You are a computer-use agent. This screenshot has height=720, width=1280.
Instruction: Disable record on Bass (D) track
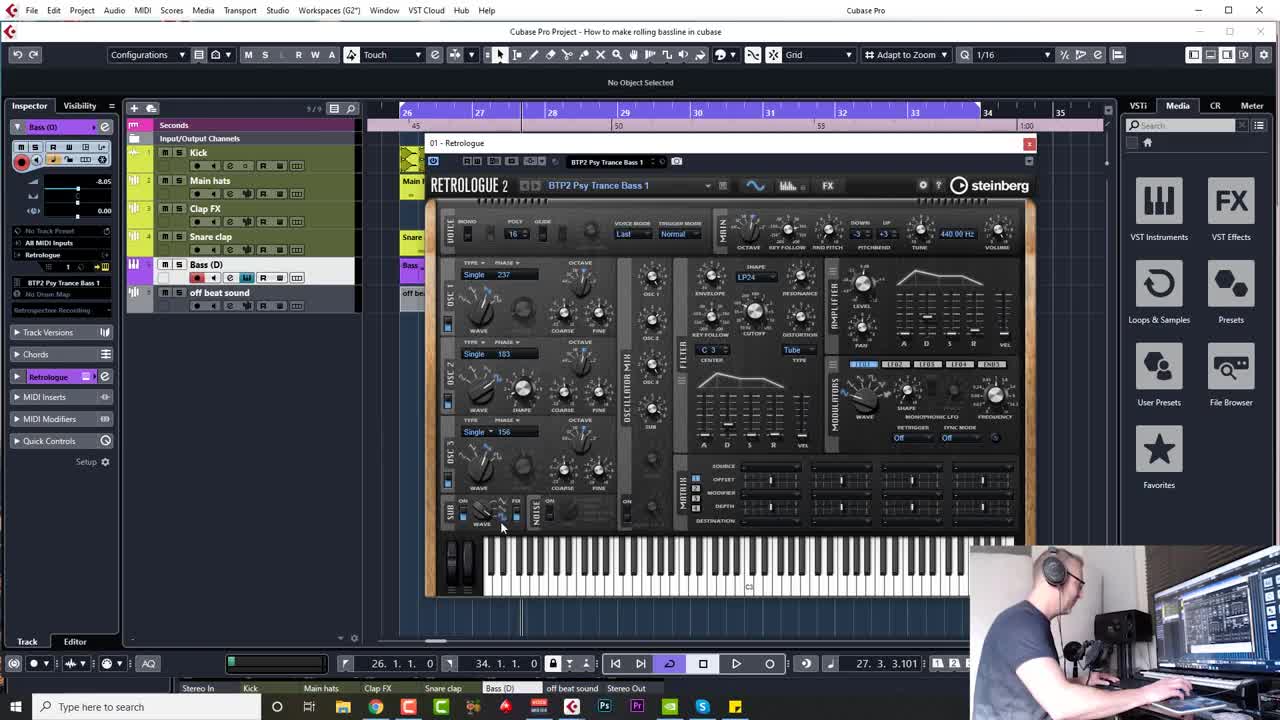coord(197,278)
